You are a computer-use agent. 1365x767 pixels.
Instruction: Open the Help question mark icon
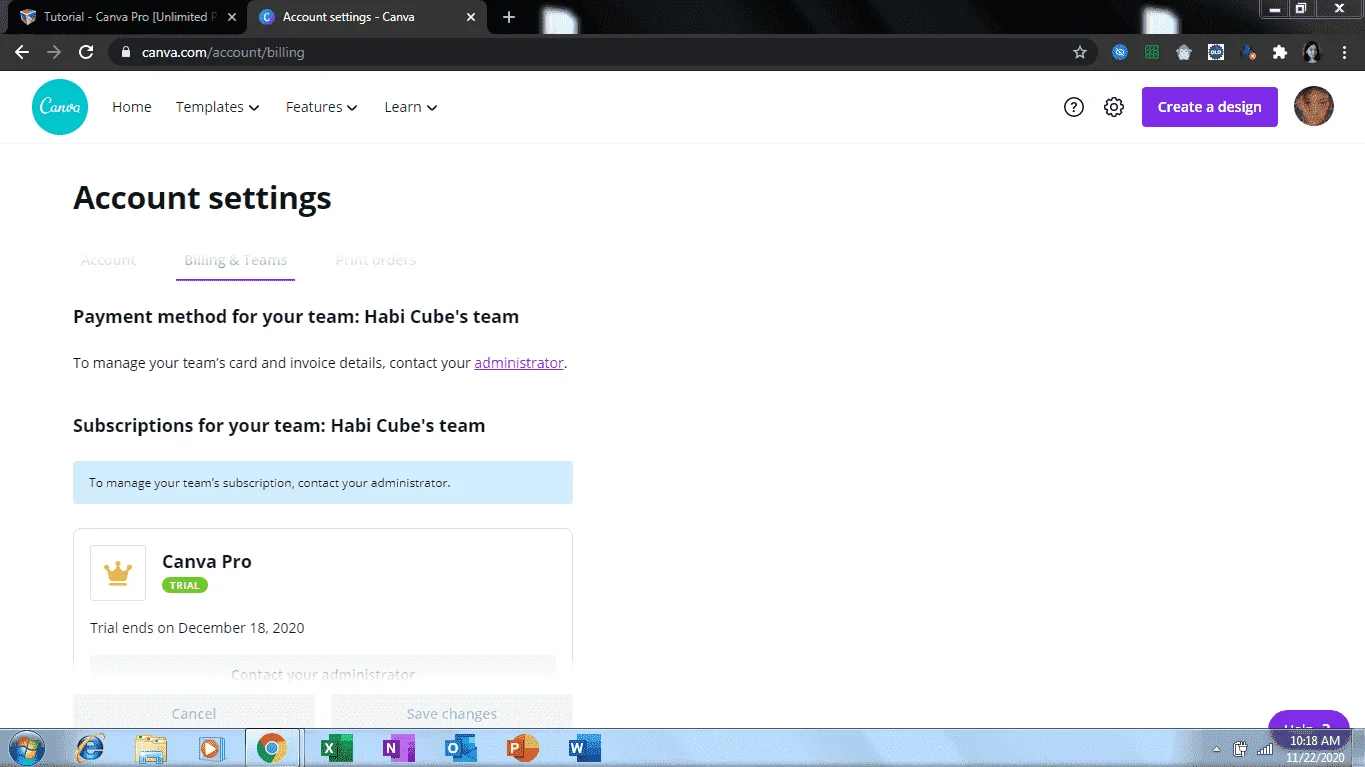(x=1074, y=107)
